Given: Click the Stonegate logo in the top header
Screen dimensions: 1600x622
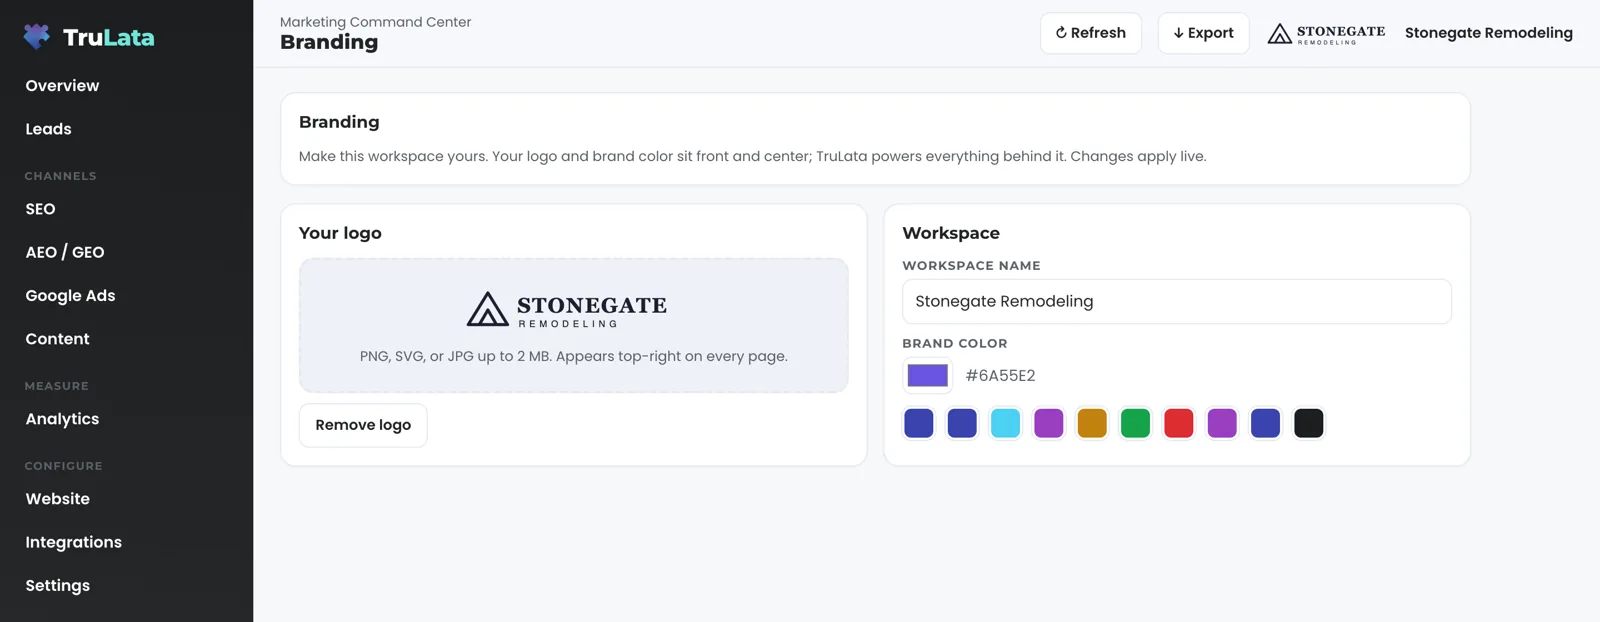Looking at the screenshot, I should point(1326,33).
